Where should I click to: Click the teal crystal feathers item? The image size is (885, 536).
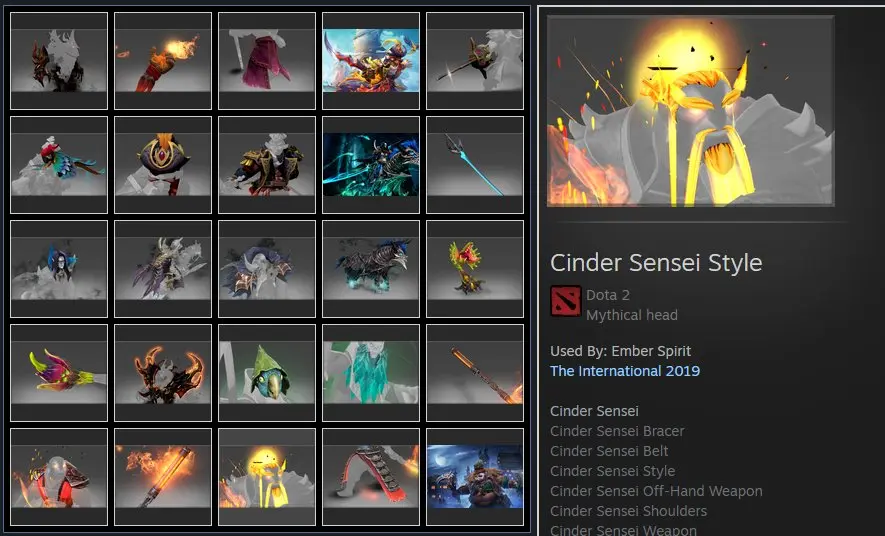point(371,372)
